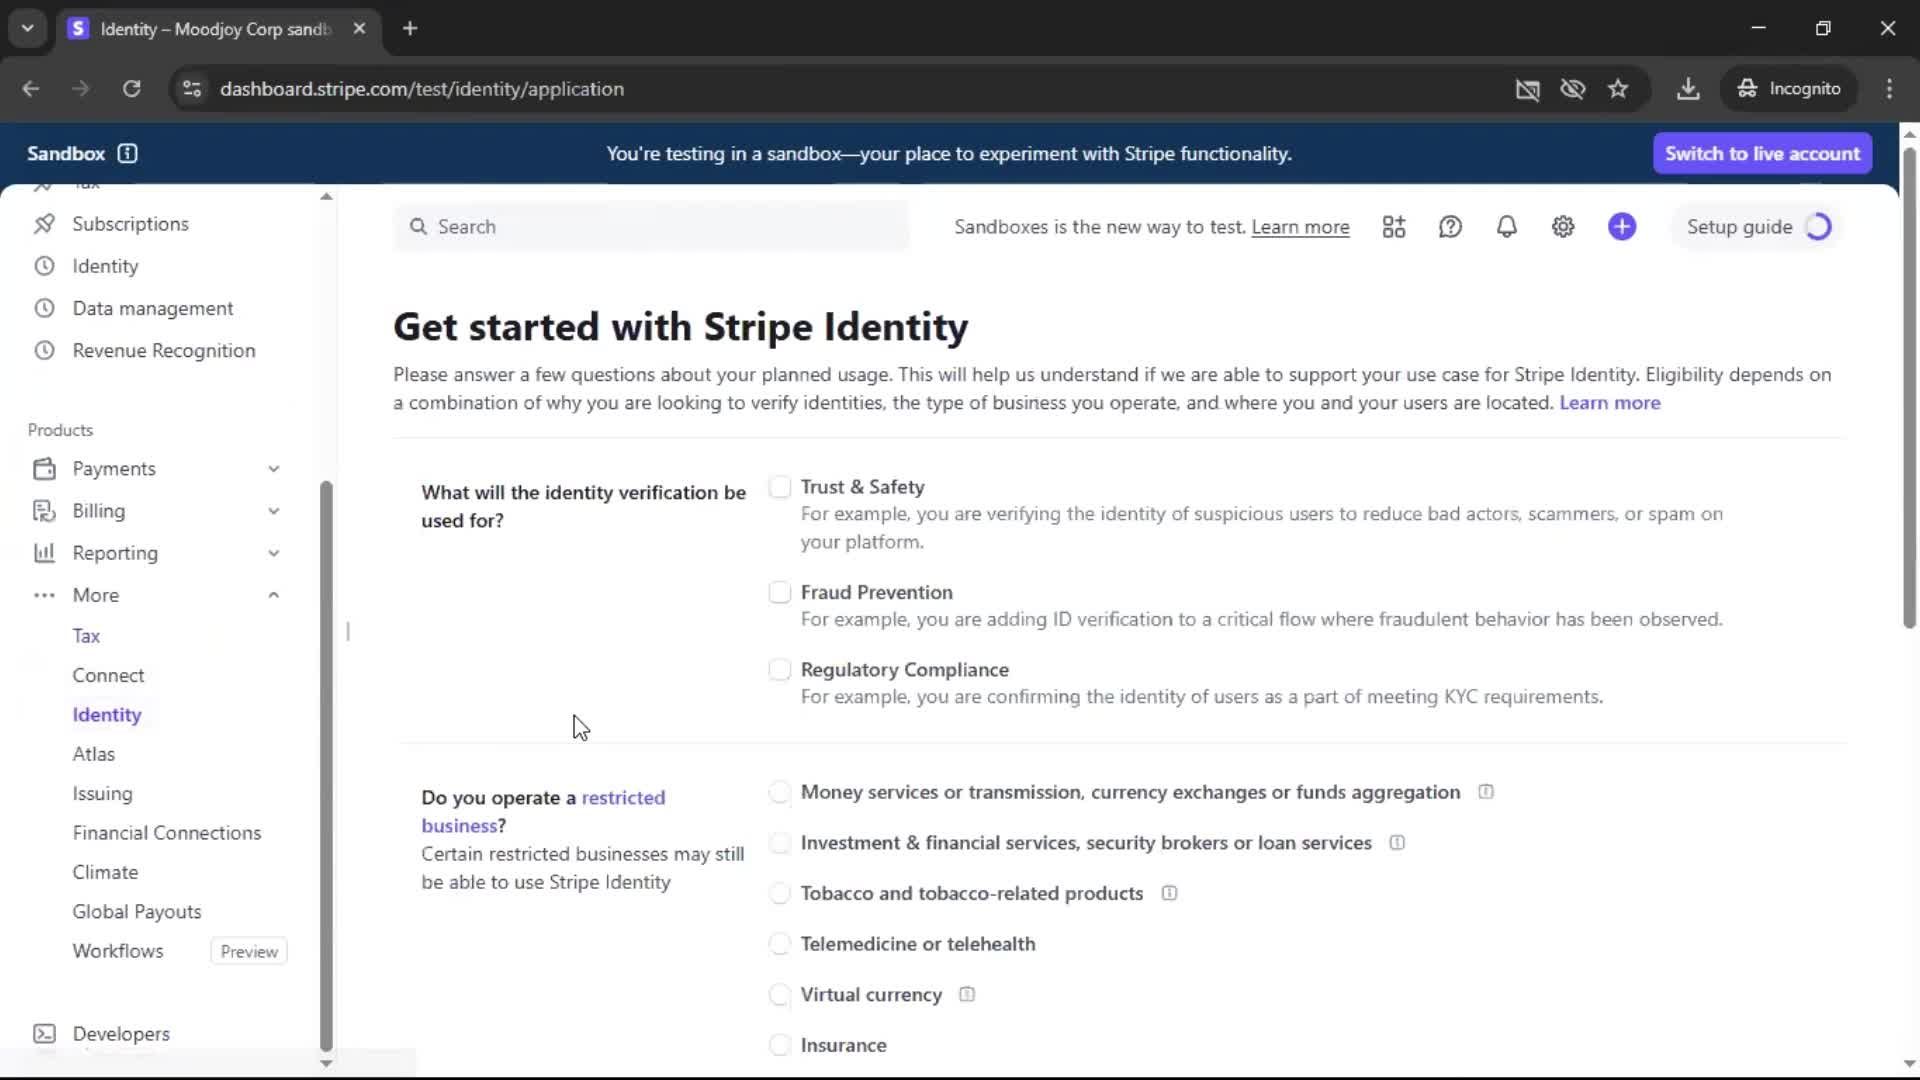The image size is (1920, 1080).
Task: Open Financial Connections sidebar item
Action: [x=166, y=833]
